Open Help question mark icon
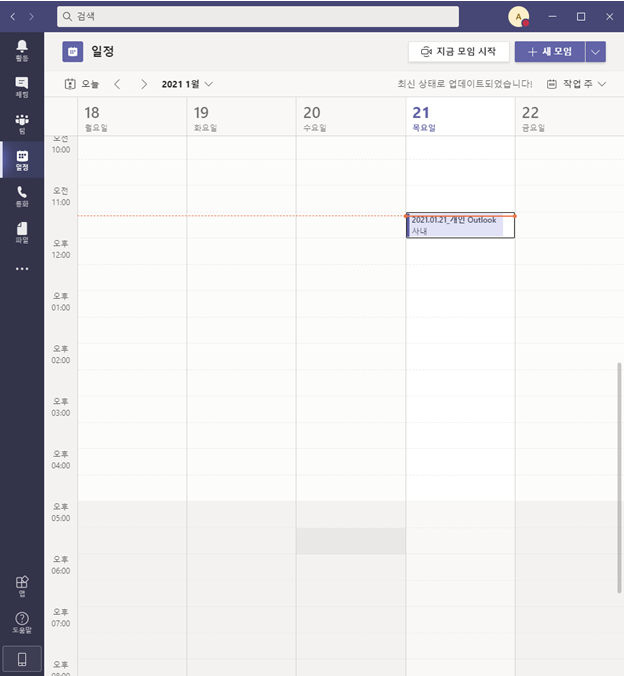 [x=22, y=623]
